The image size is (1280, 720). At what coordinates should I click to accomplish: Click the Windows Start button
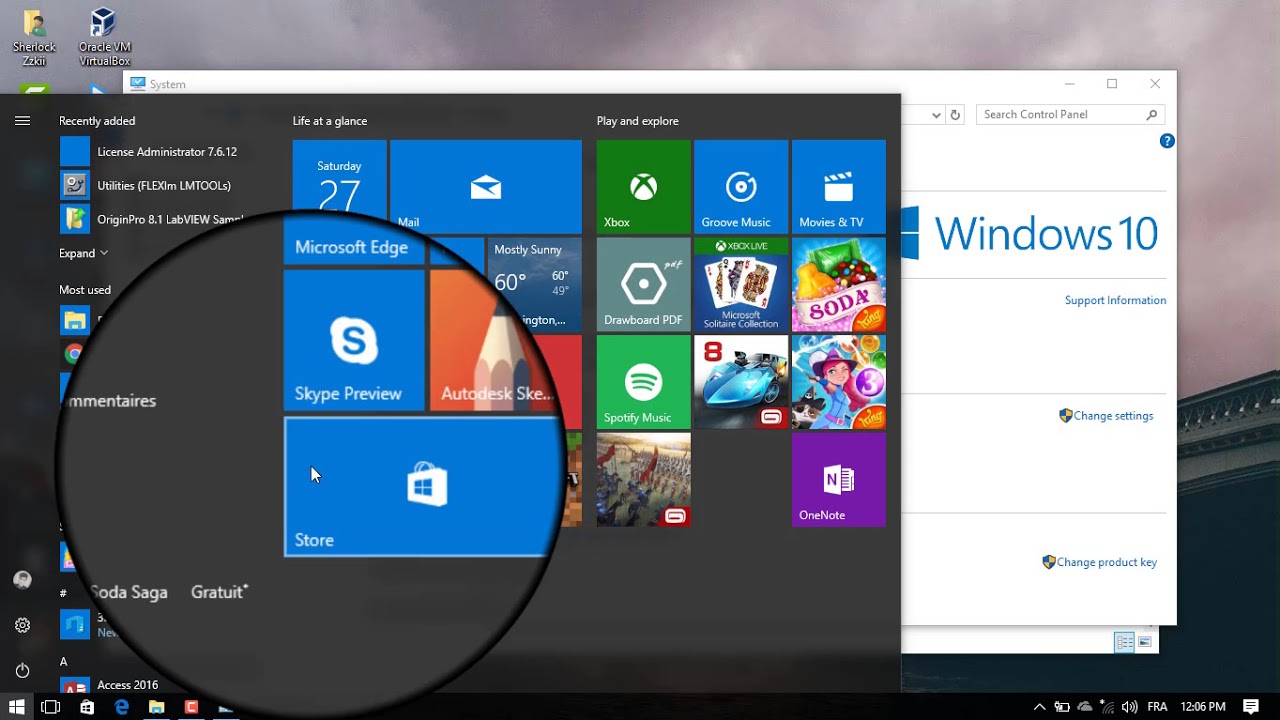point(17,707)
